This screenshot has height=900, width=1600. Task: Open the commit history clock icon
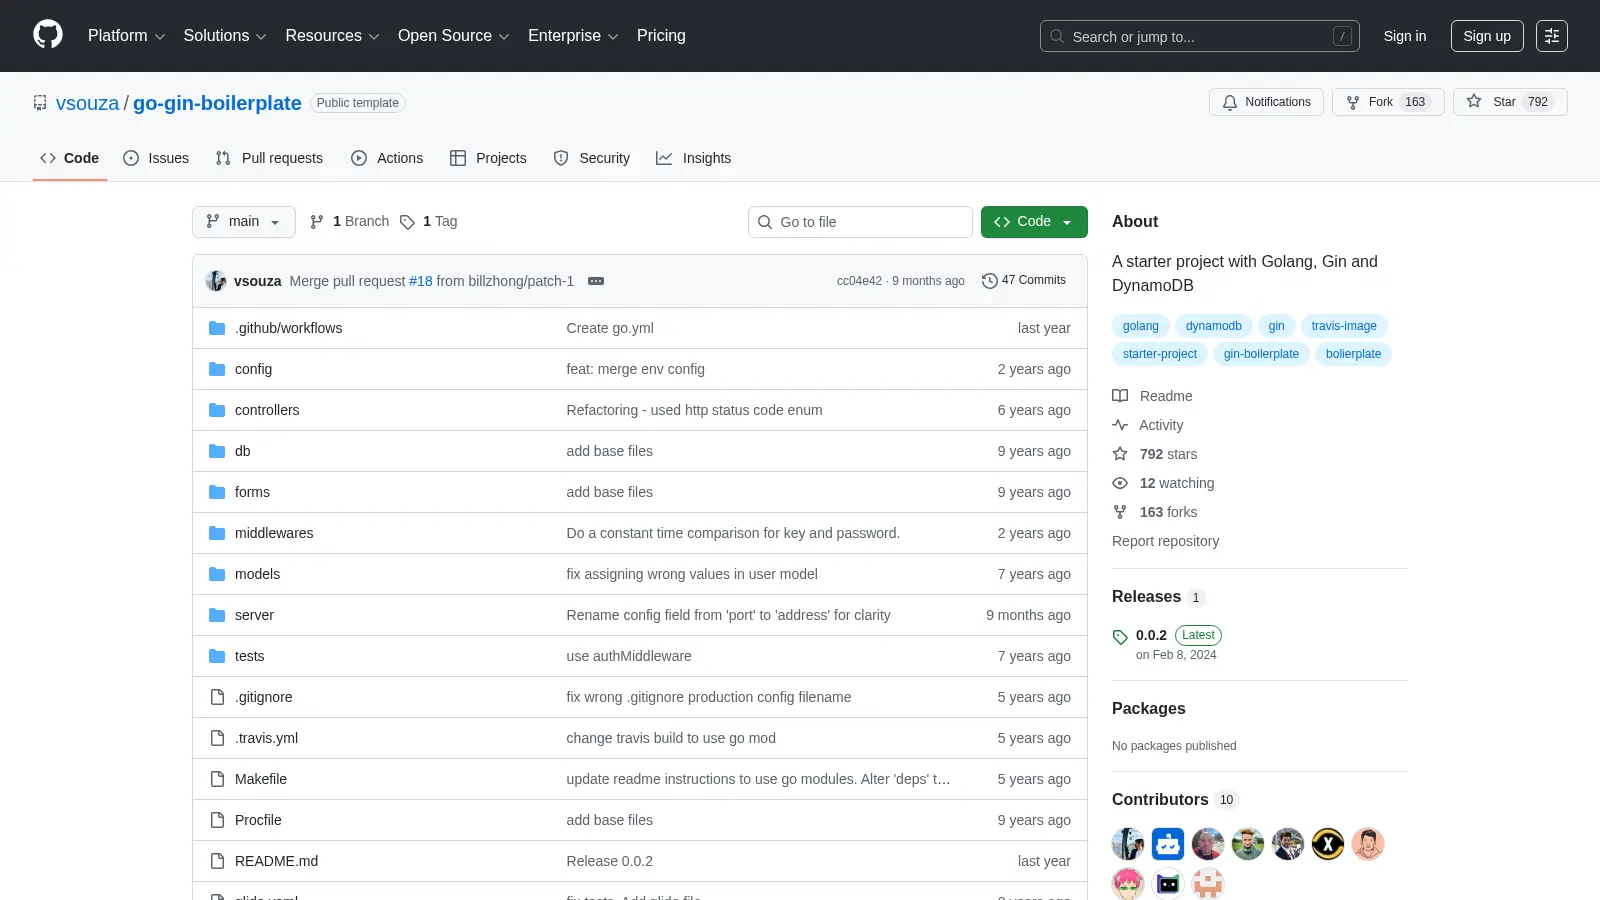click(990, 281)
